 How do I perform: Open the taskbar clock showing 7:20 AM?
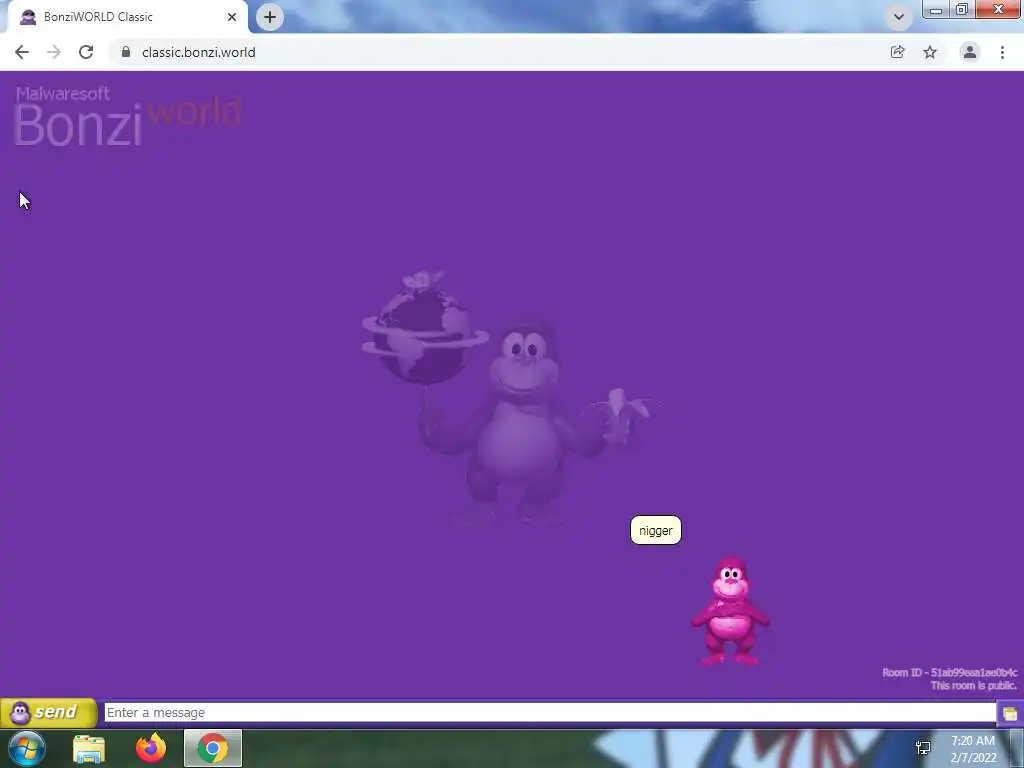click(x=973, y=749)
